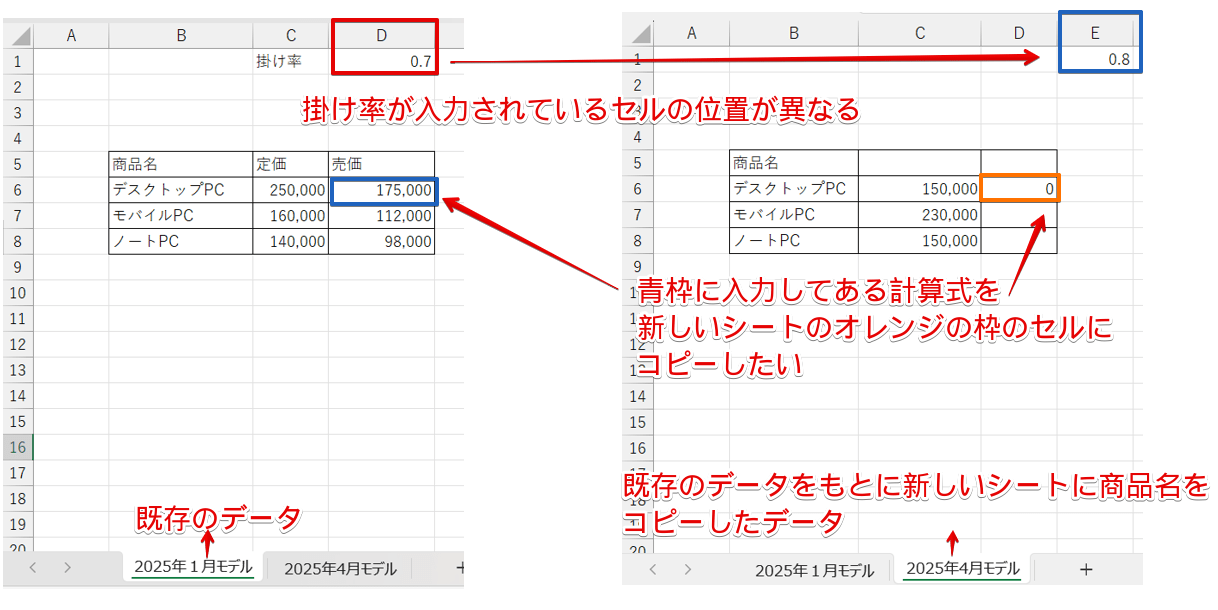Select column E header in right workbook
This screenshot has width=1218, height=610.
point(1095,33)
